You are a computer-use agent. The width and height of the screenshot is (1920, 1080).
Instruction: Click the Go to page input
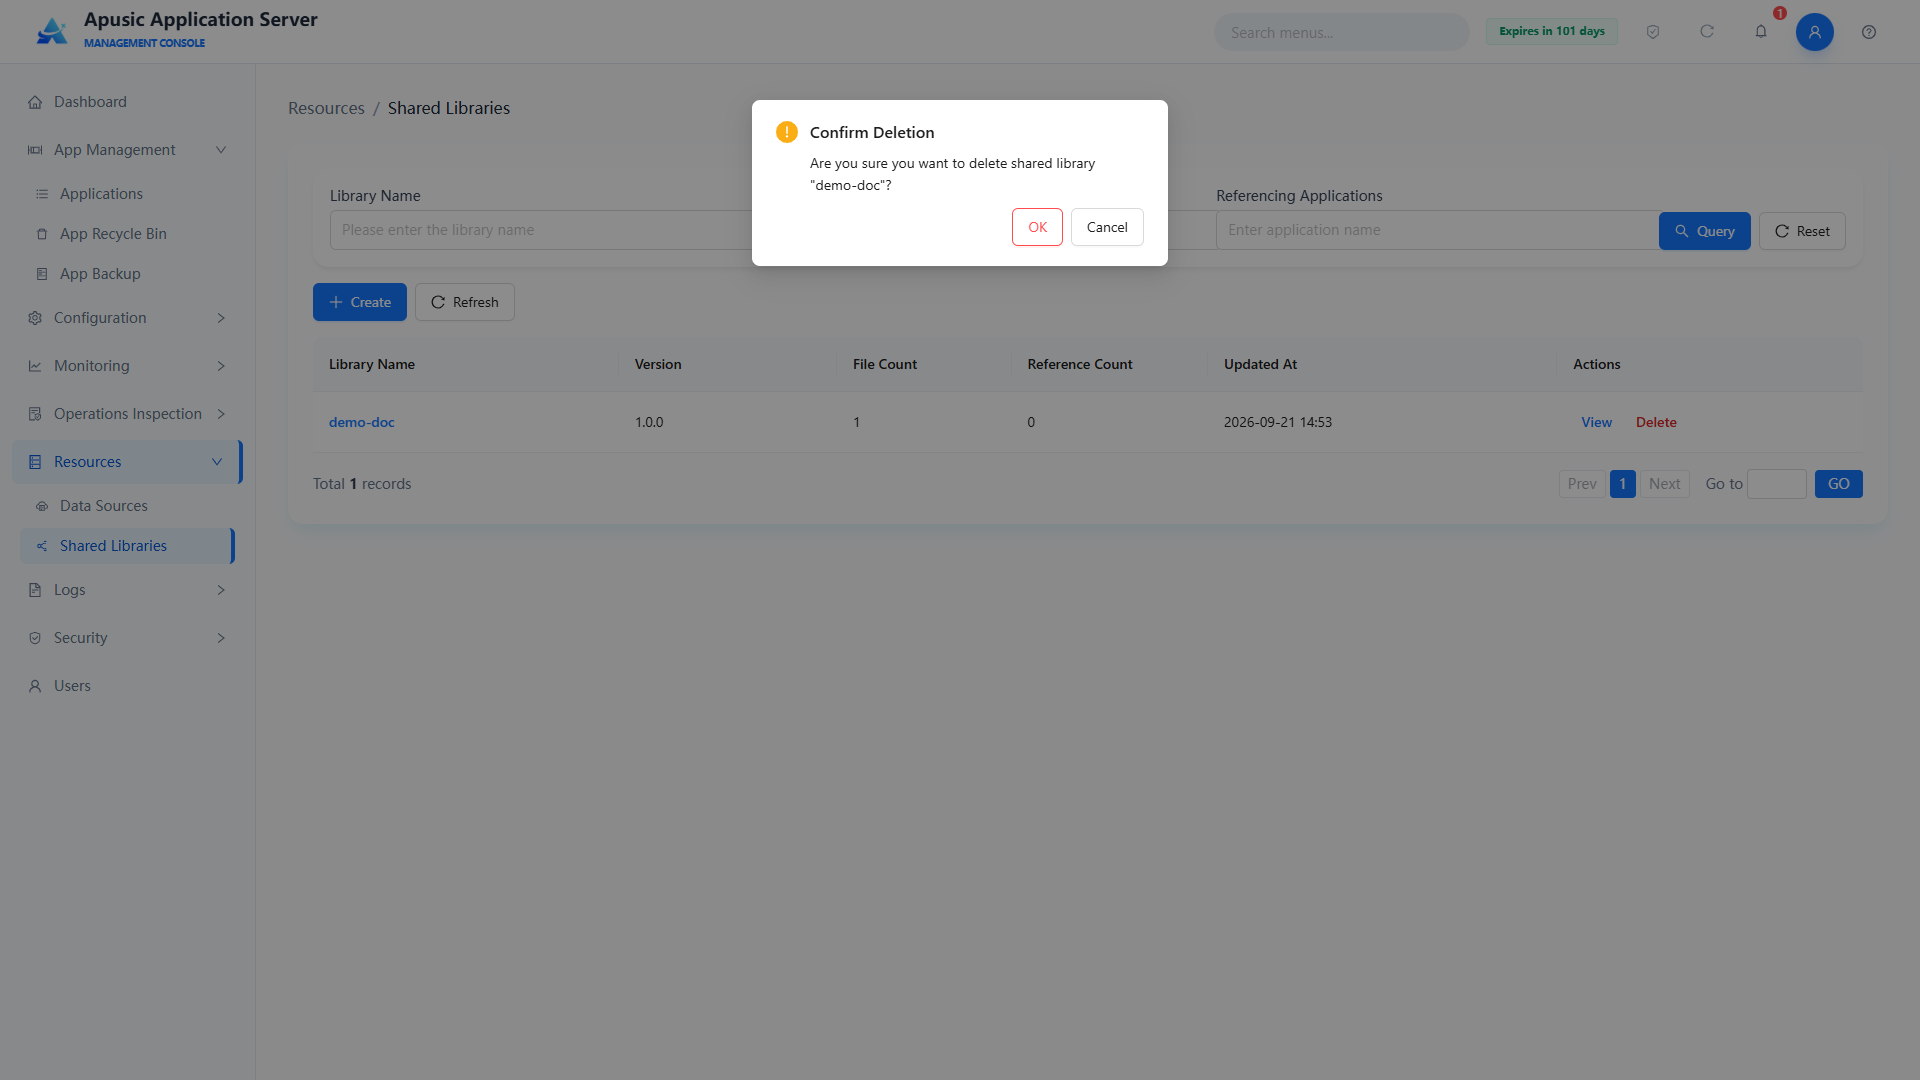pos(1777,484)
